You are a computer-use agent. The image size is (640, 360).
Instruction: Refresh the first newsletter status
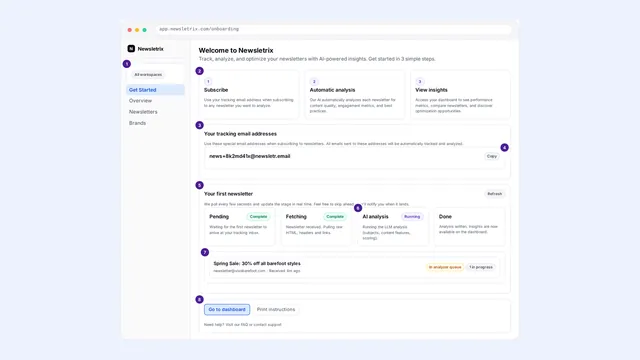tap(494, 194)
